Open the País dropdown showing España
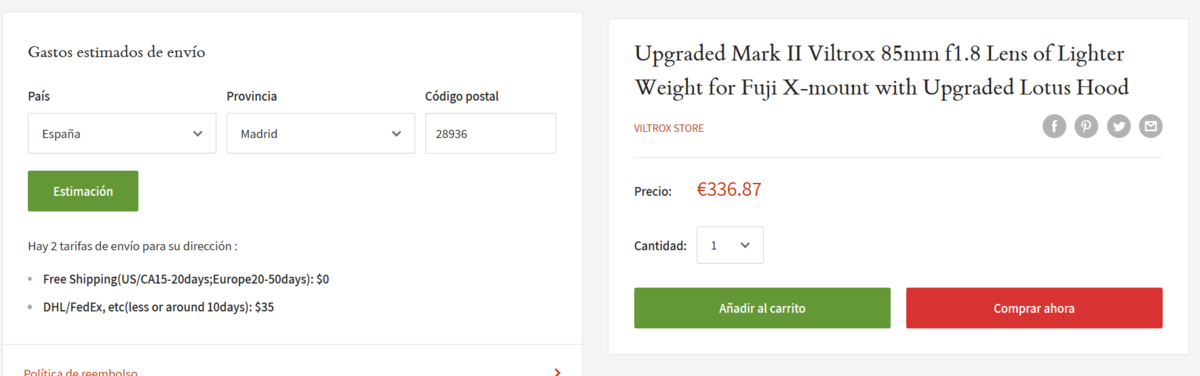The height and width of the screenshot is (376, 1200). pyautogui.click(x=122, y=133)
